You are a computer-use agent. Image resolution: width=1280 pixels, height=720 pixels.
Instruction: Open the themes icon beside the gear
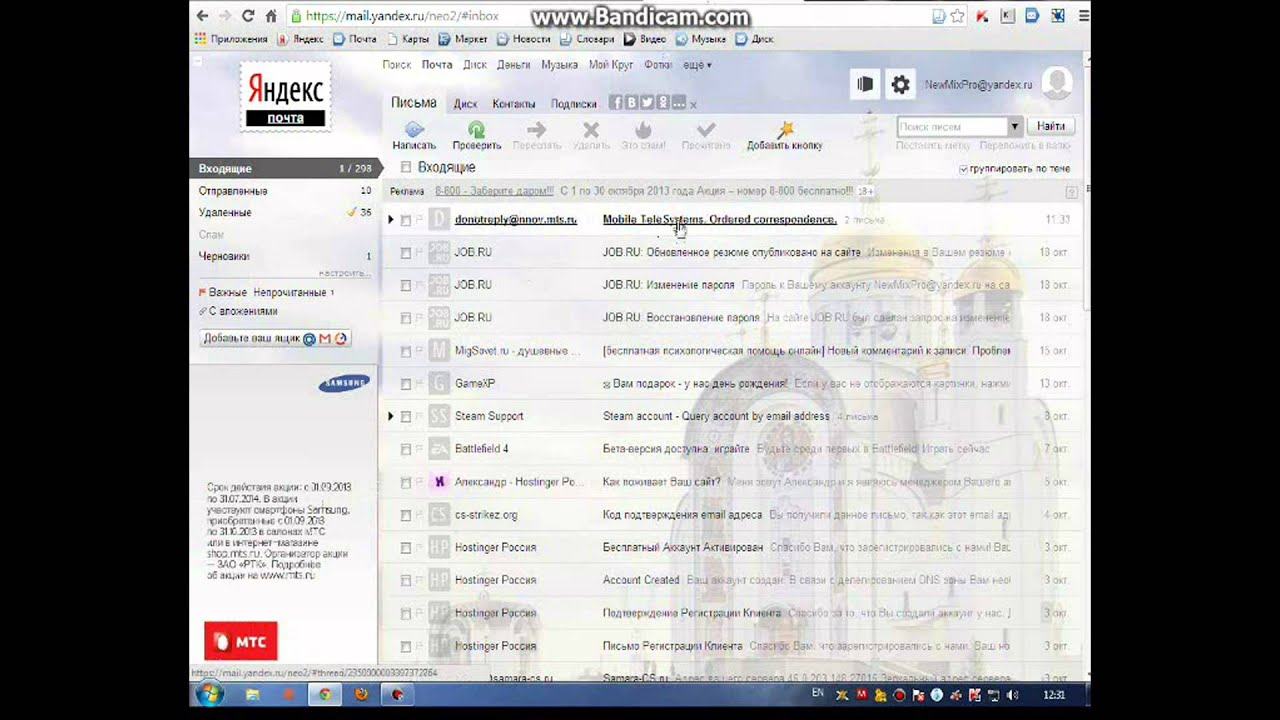tap(865, 85)
